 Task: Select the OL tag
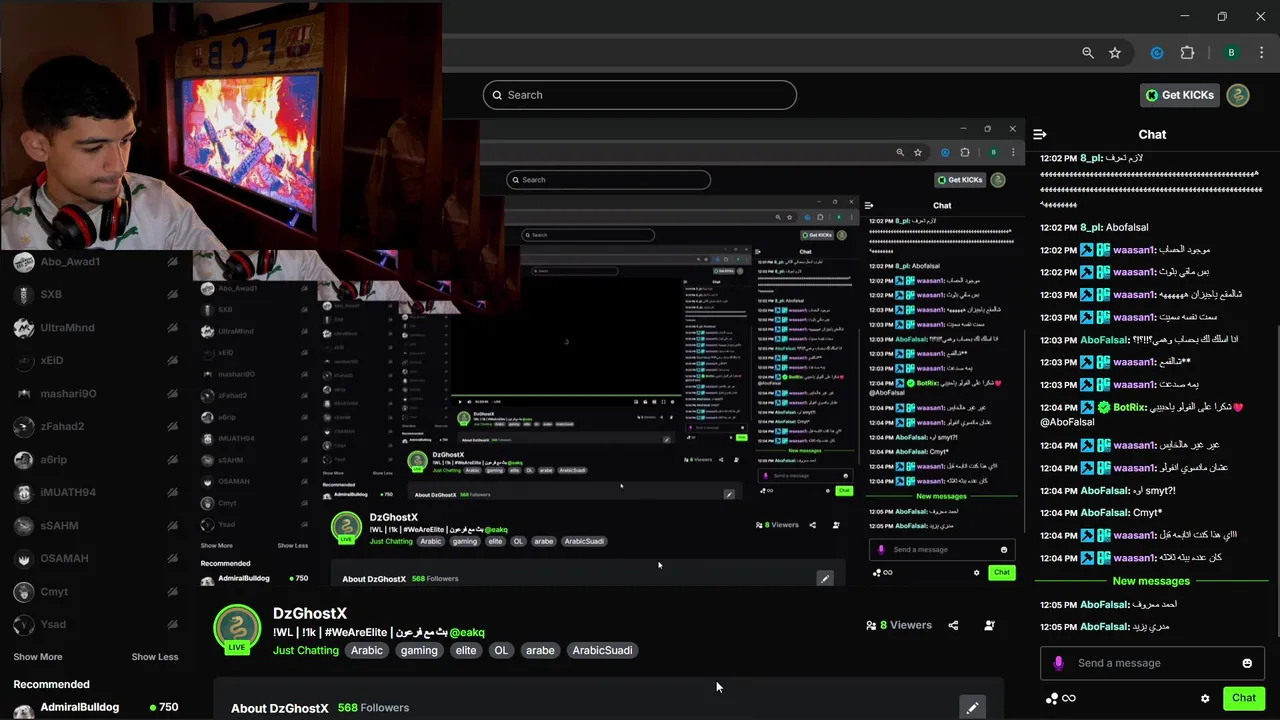[x=501, y=650]
